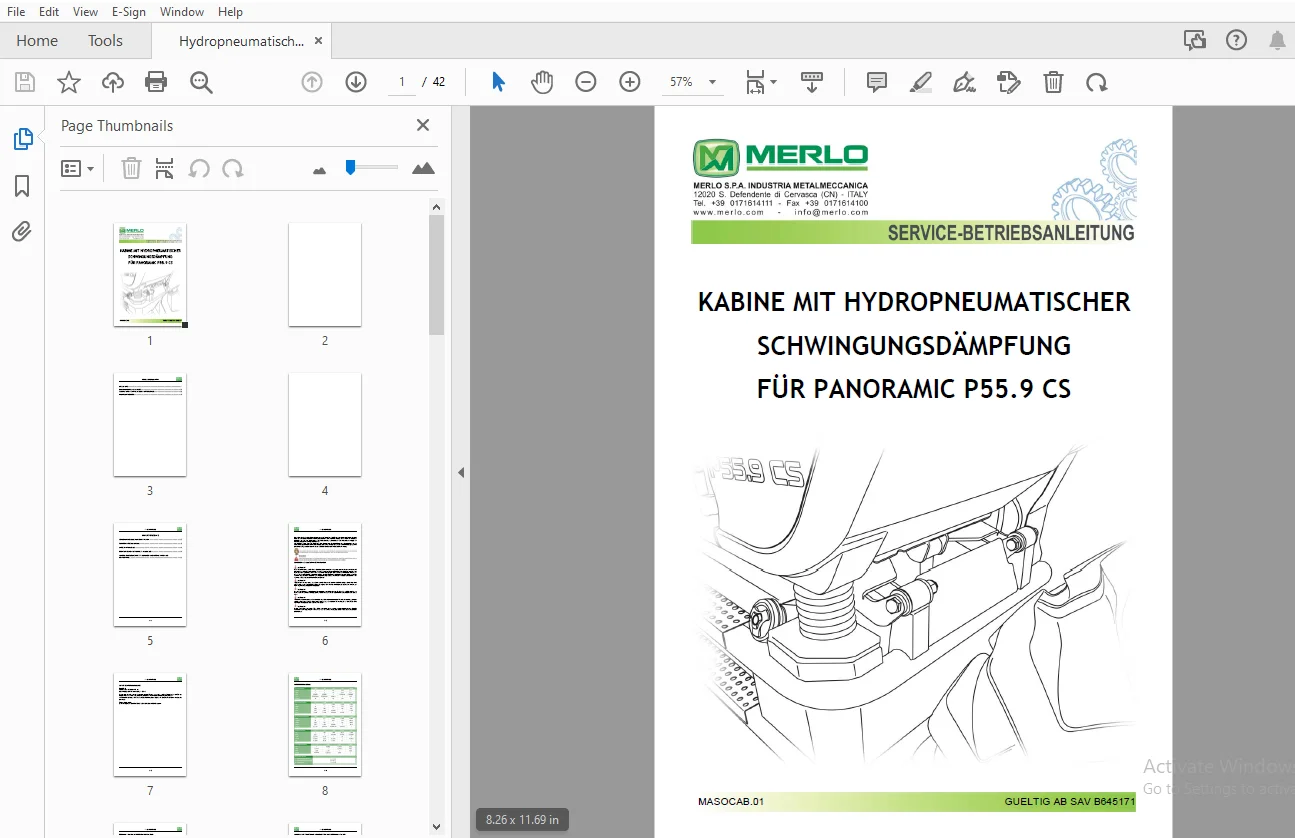
Task: Delete page with toolbar trash icon
Action: [x=1053, y=82]
